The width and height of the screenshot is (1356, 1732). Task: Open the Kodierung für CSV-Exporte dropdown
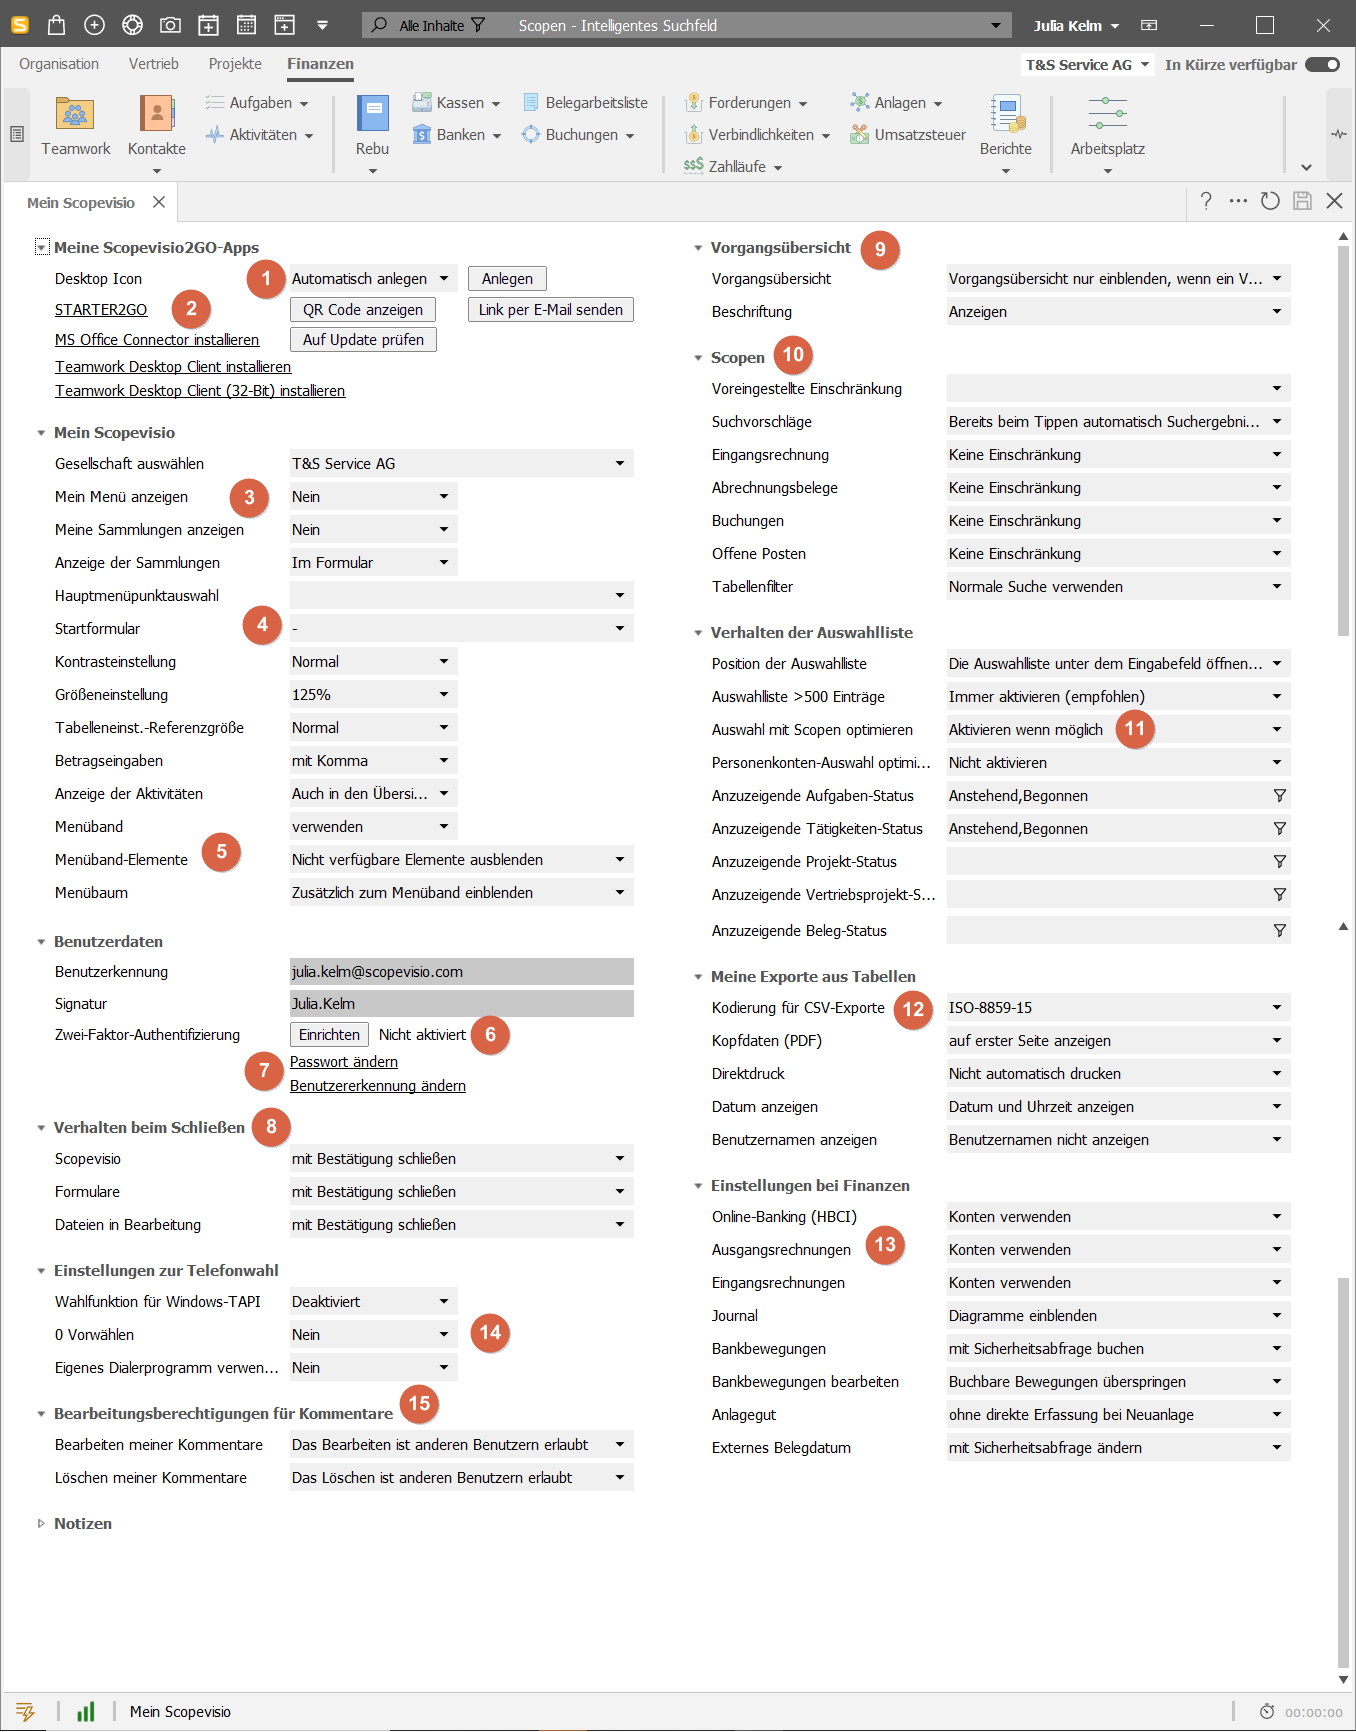click(x=1118, y=1008)
